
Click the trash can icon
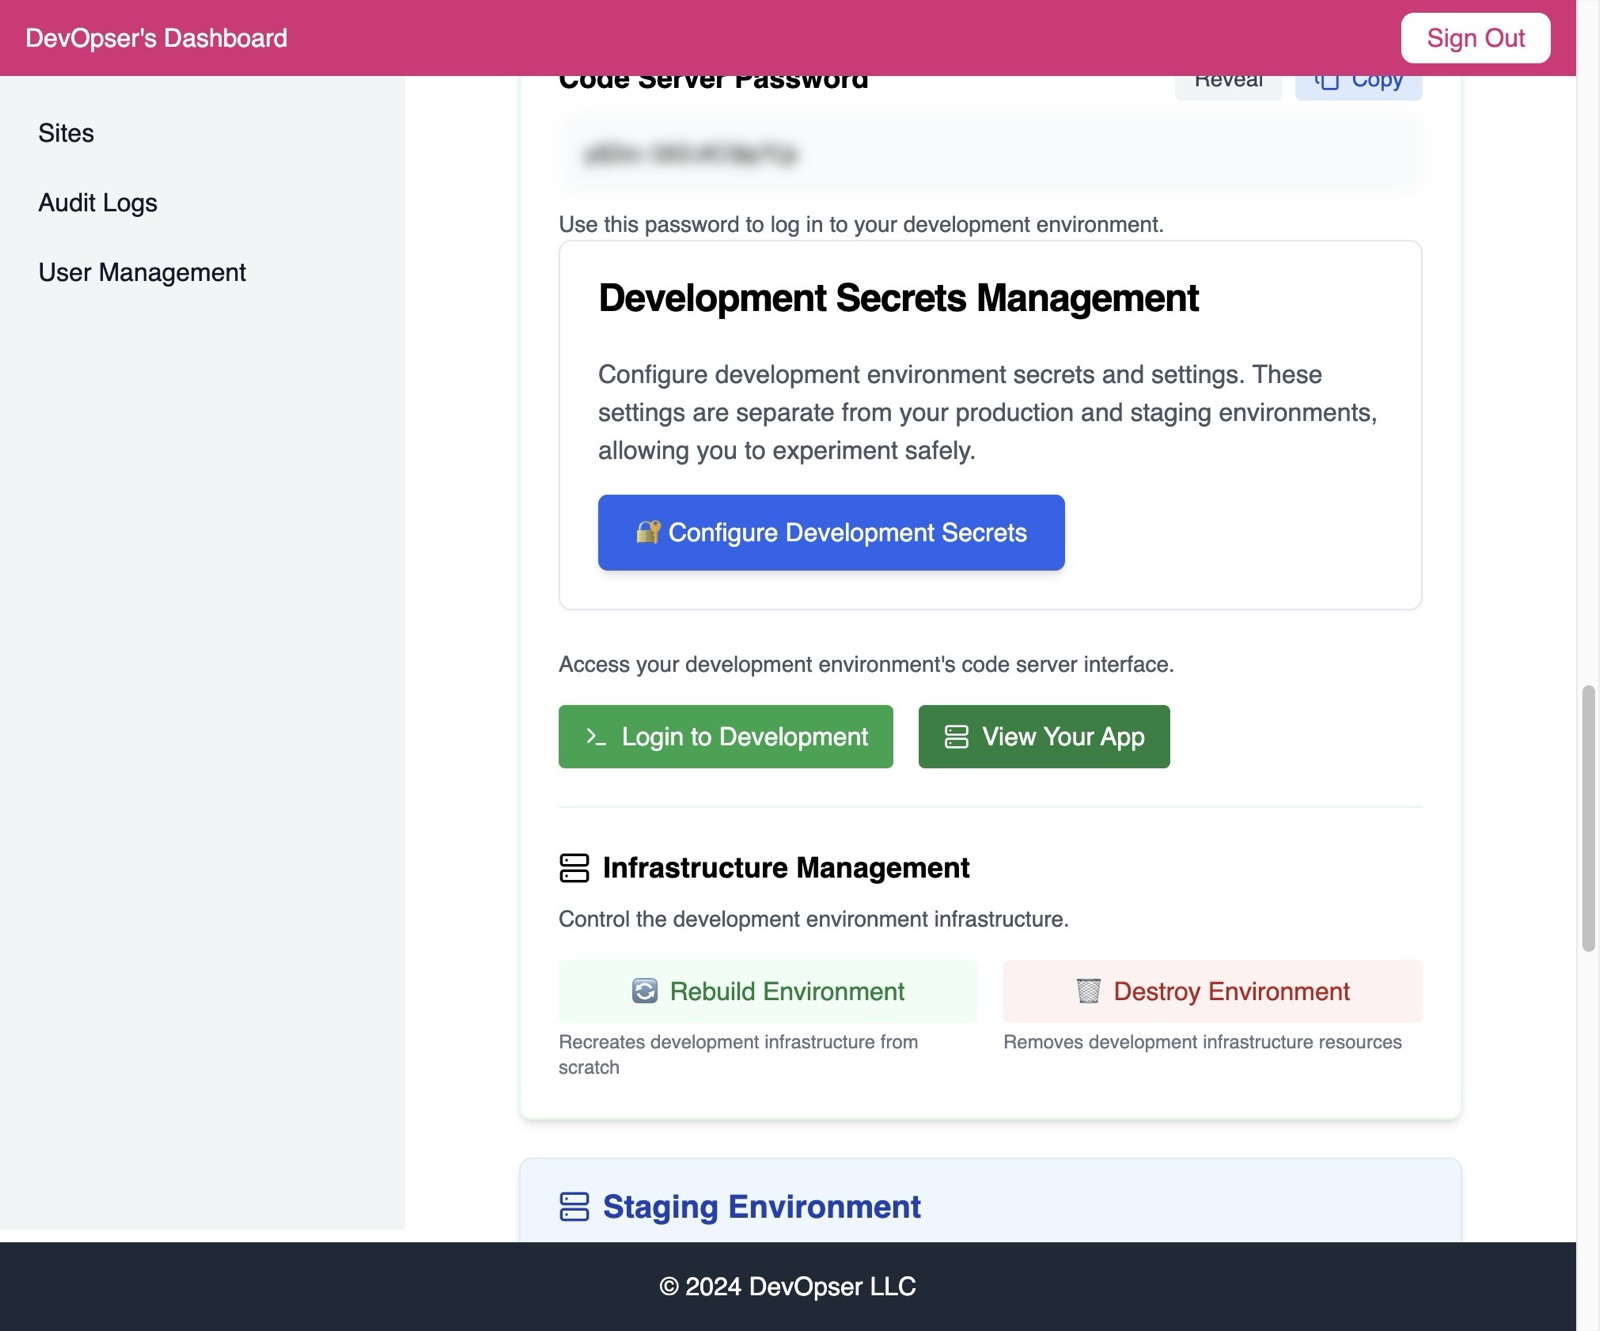[1088, 991]
